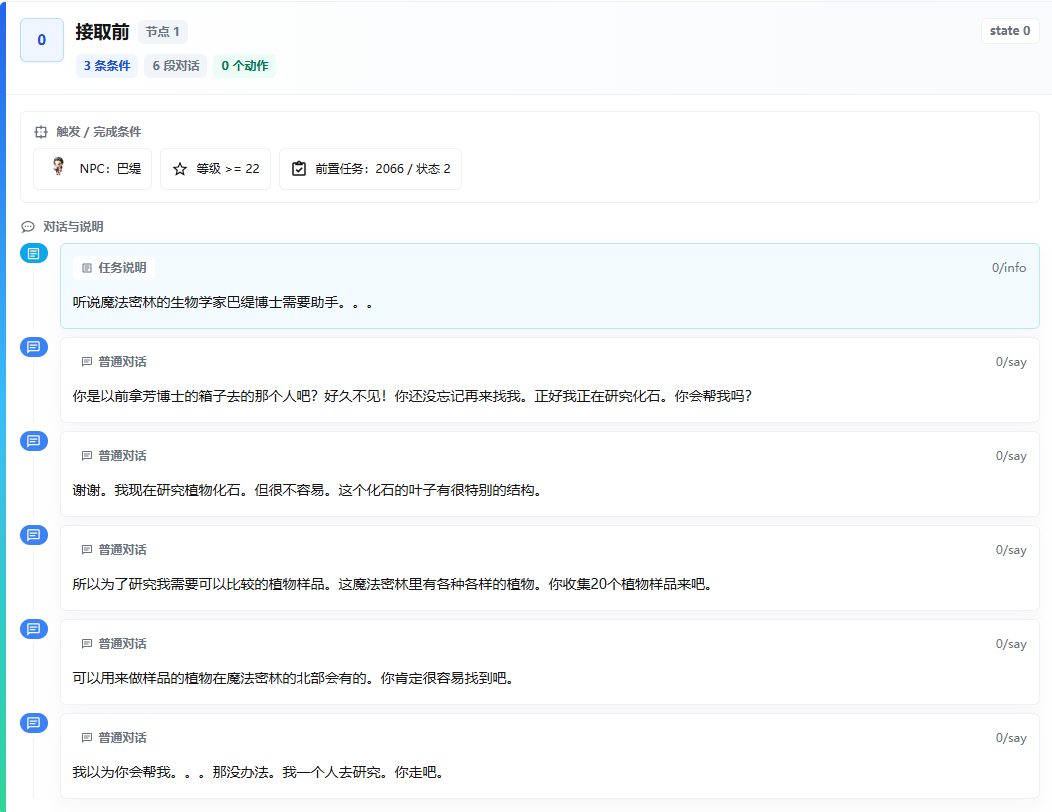The image size is (1052, 812).
Task: Click the speech bubble icon beside 对话与说明
Action: (28, 227)
